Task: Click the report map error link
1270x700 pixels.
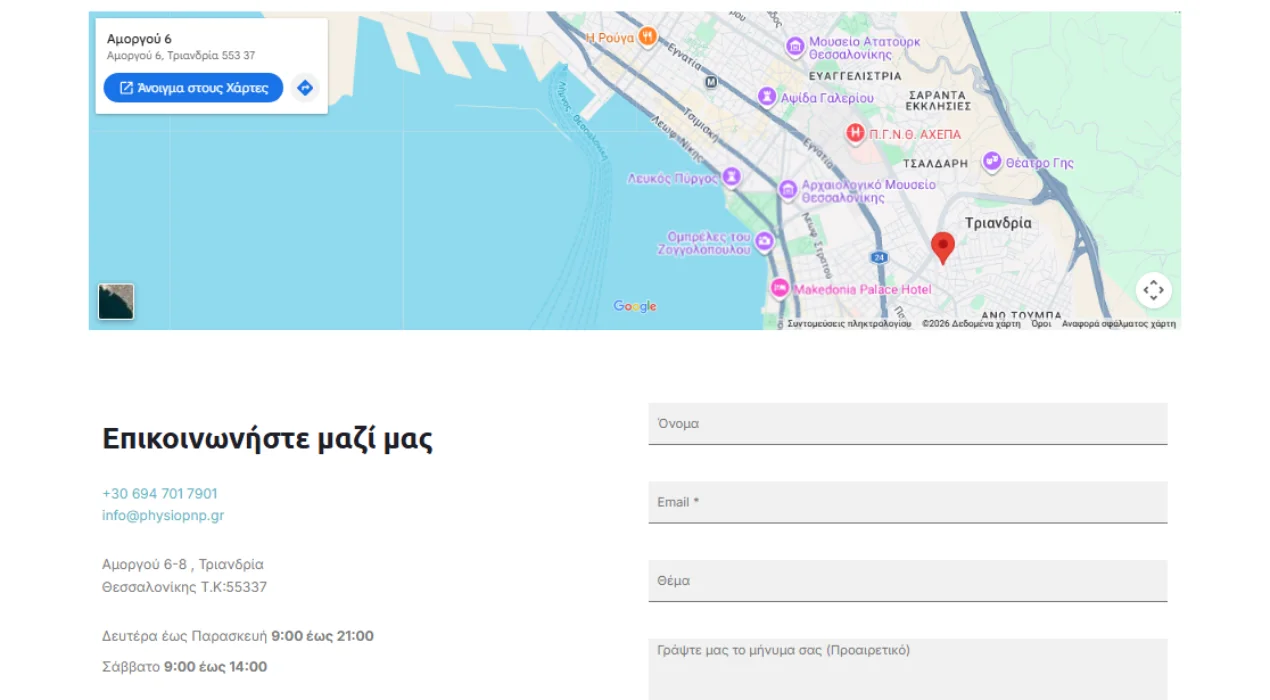Action: click(1119, 324)
